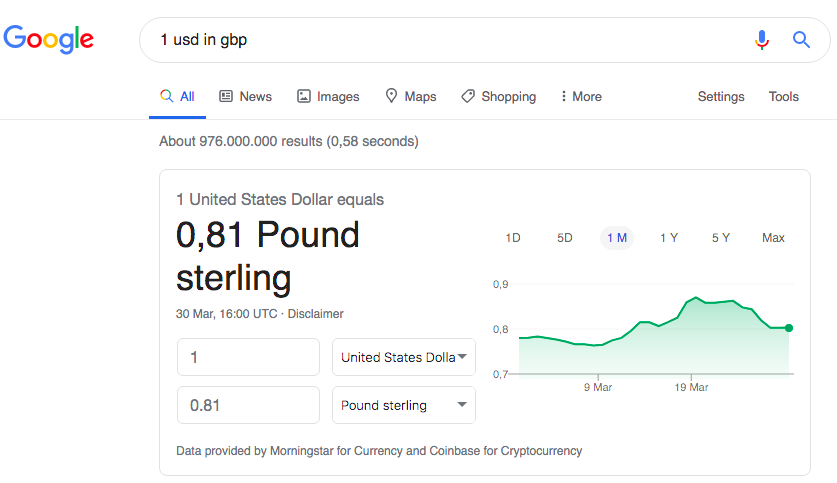This screenshot has height=483, width=837.
Task: Expand the Pound sterling currency dropdown
Action: click(x=404, y=405)
